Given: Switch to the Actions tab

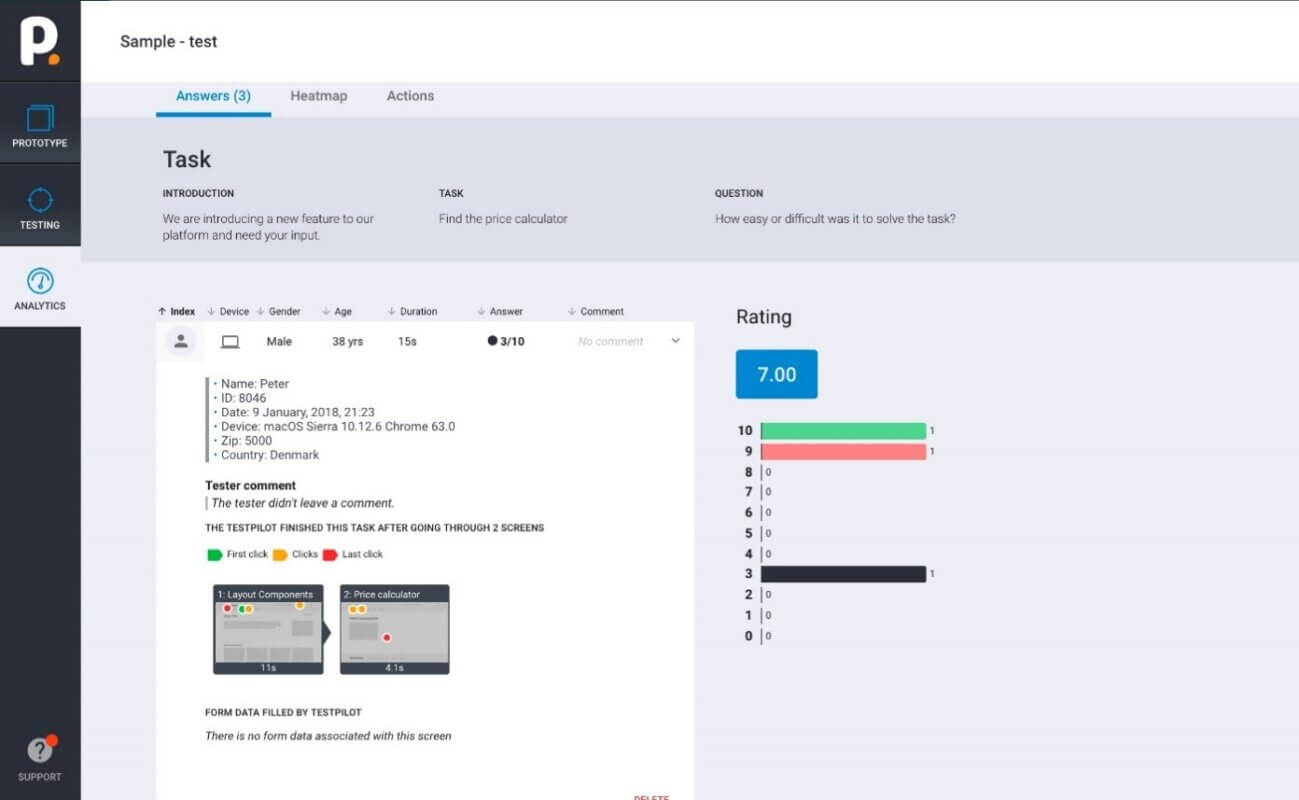Looking at the screenshot, I should pos(410,96).
